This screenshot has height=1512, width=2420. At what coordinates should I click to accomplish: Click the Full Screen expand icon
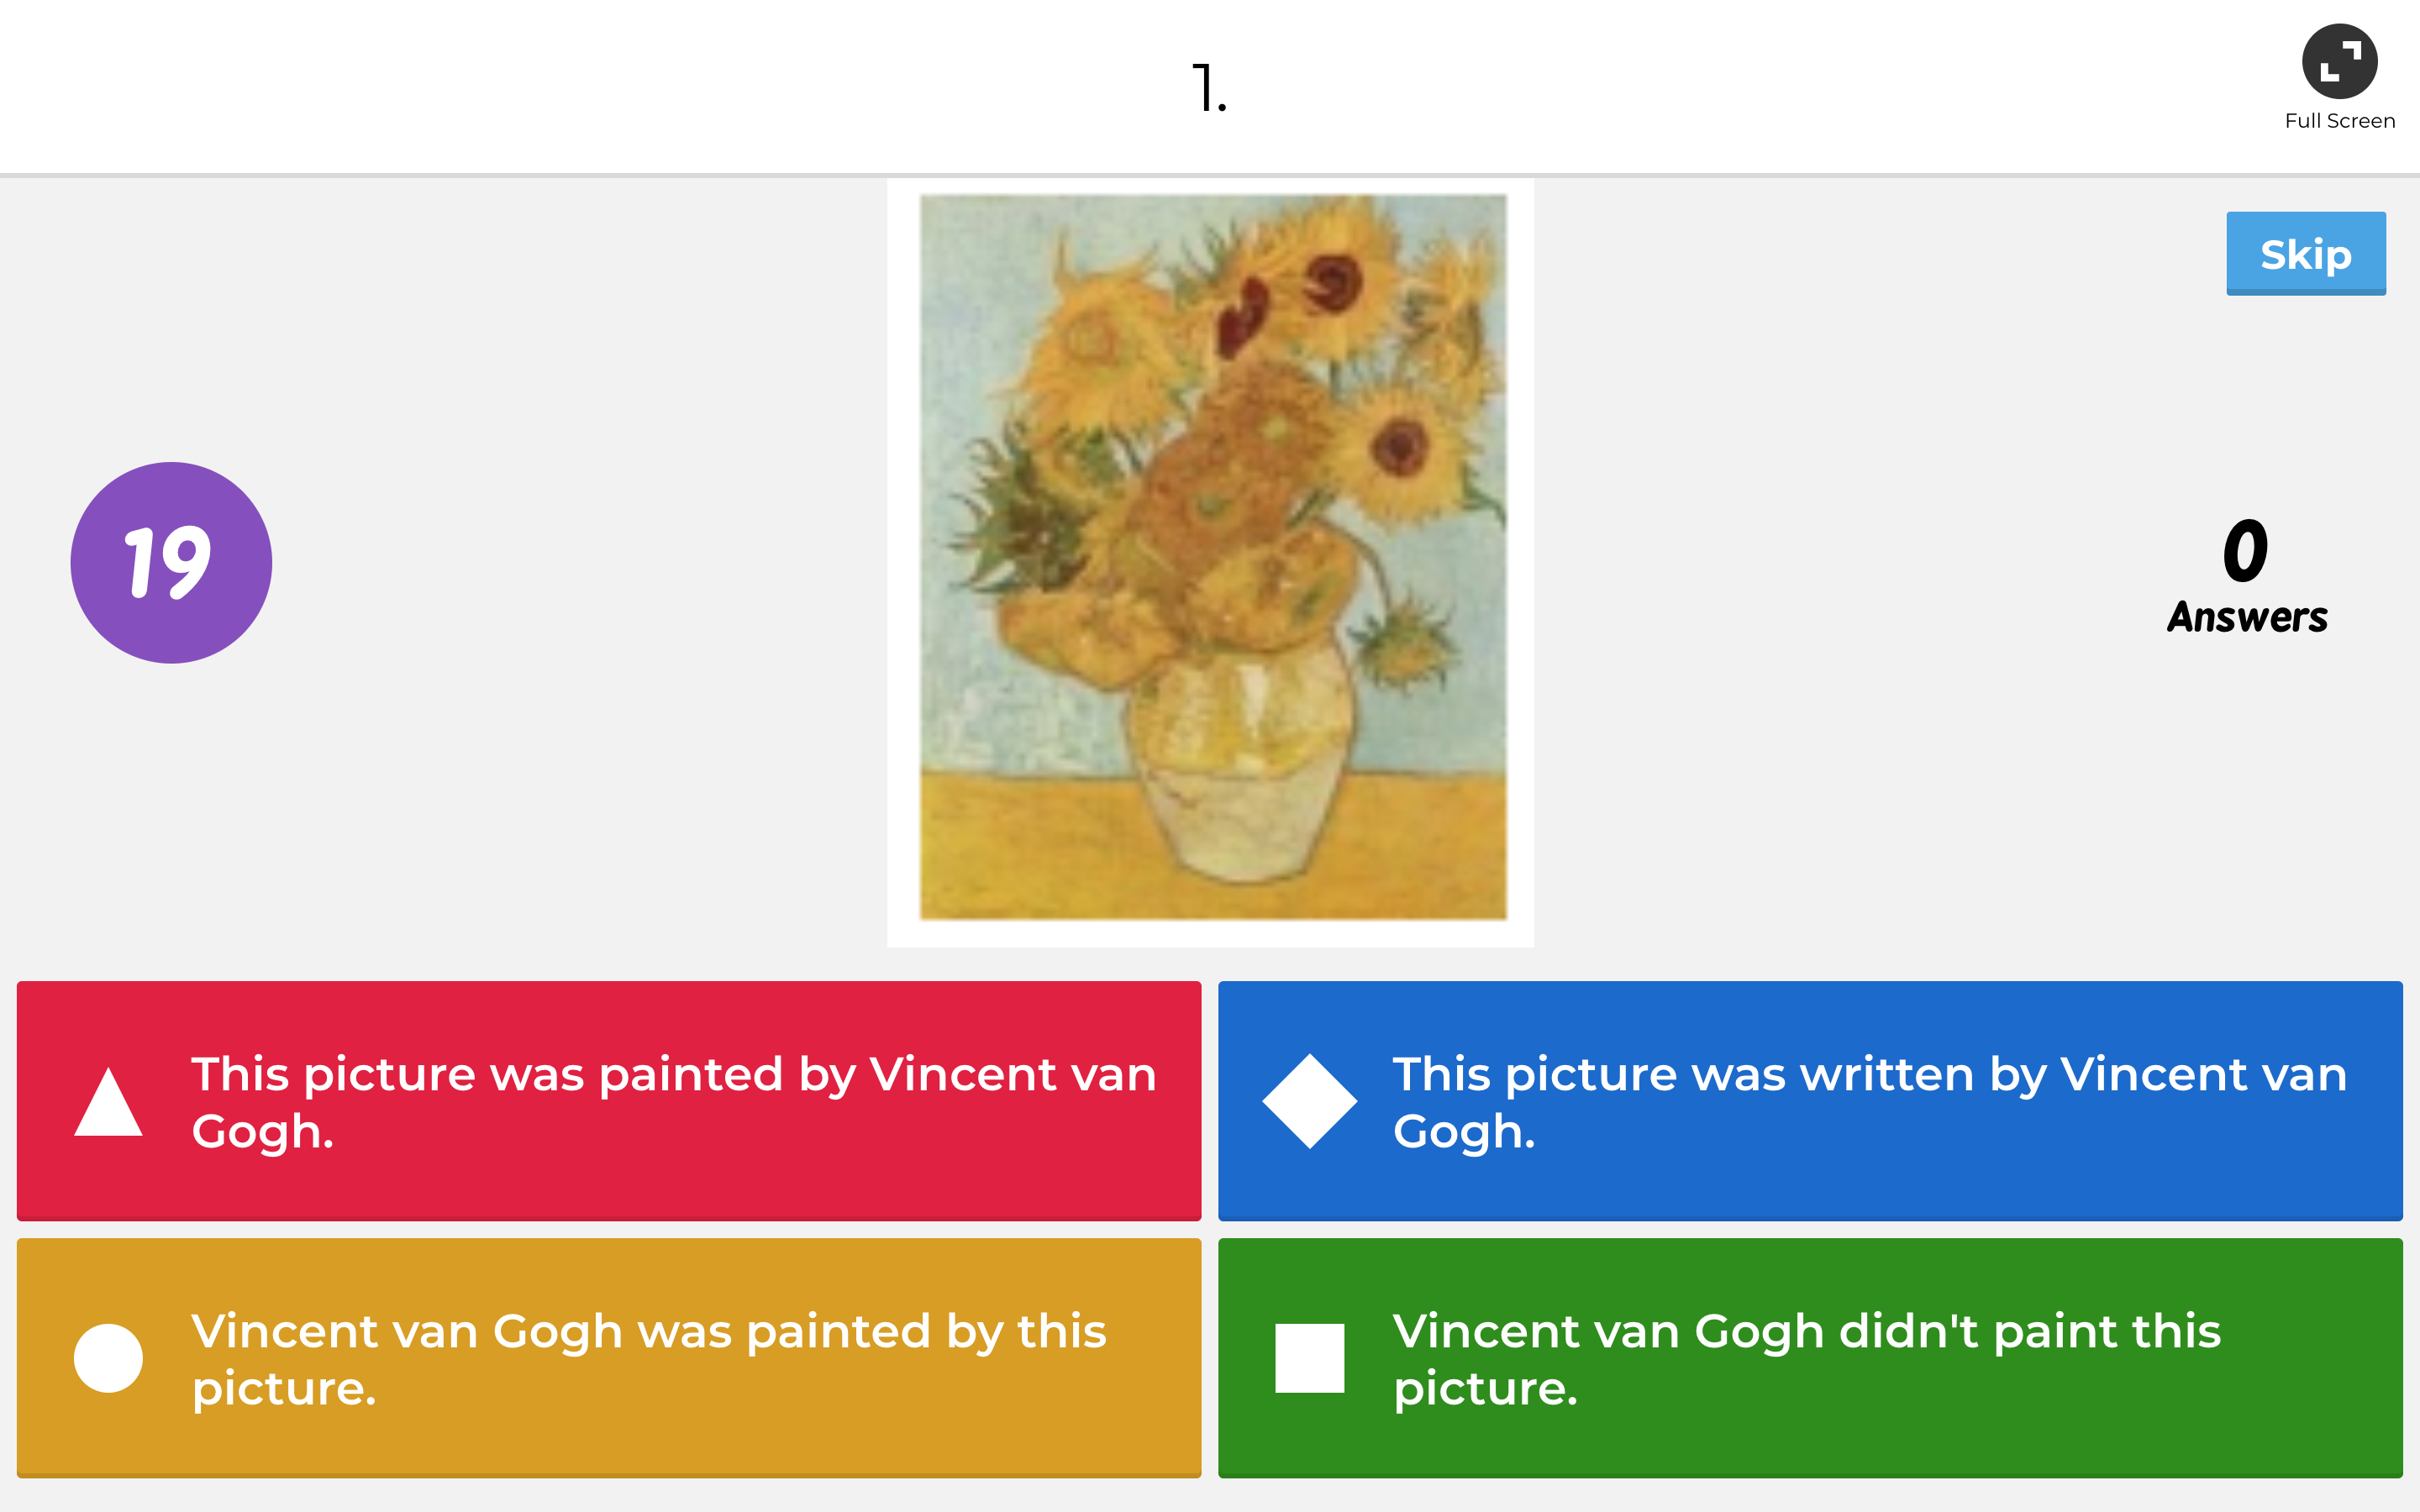(x=2338, y=62)
